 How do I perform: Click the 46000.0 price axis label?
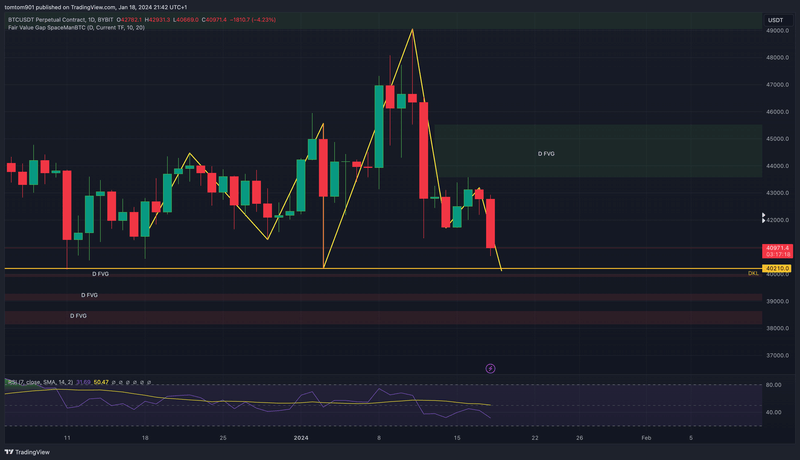click(x=778, y=112)
